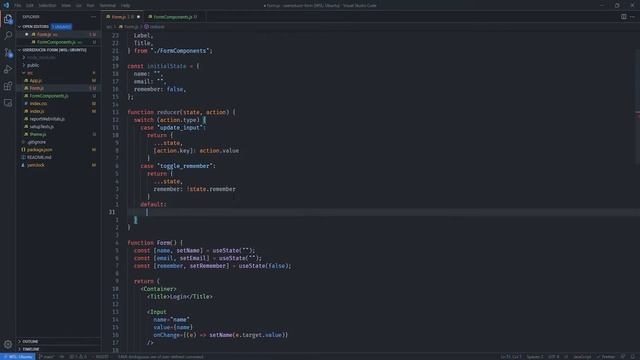This screenshot has height=360, width=640.
Task: Switch to the FormComponents.js editor tab
Action: coord(173,17)
